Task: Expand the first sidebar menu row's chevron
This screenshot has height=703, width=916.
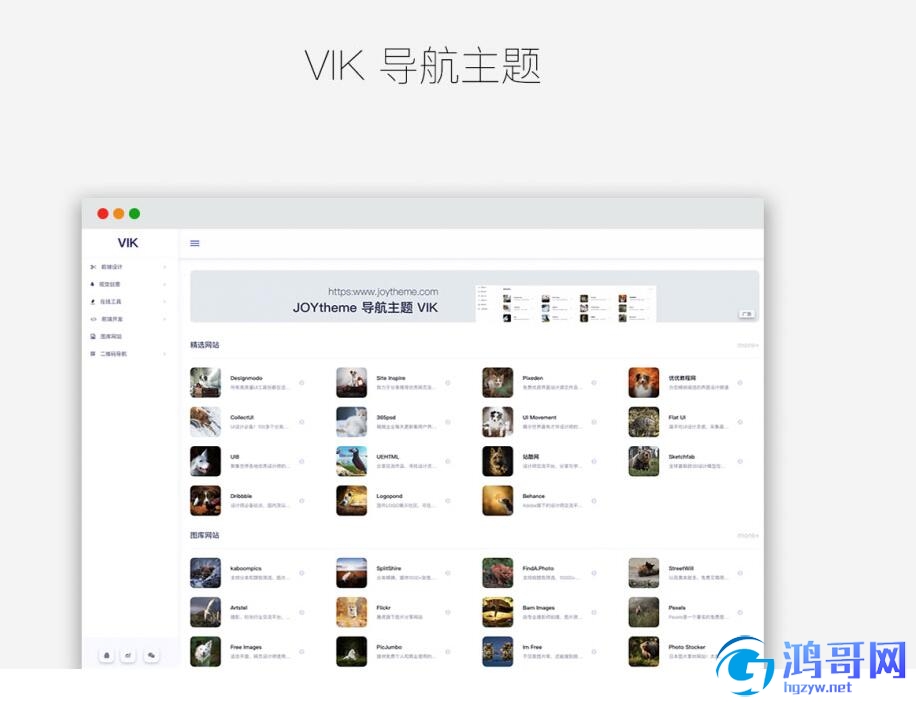Action: (x=165, y=267)
